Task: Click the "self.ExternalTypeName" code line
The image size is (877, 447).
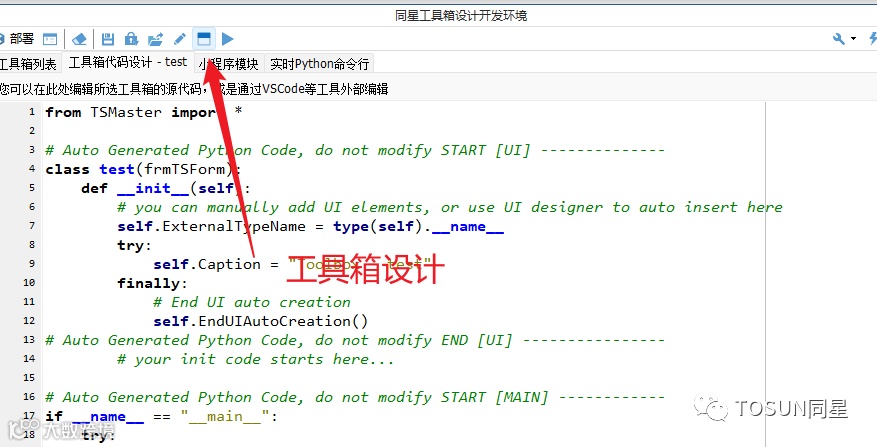Action: 310,227
